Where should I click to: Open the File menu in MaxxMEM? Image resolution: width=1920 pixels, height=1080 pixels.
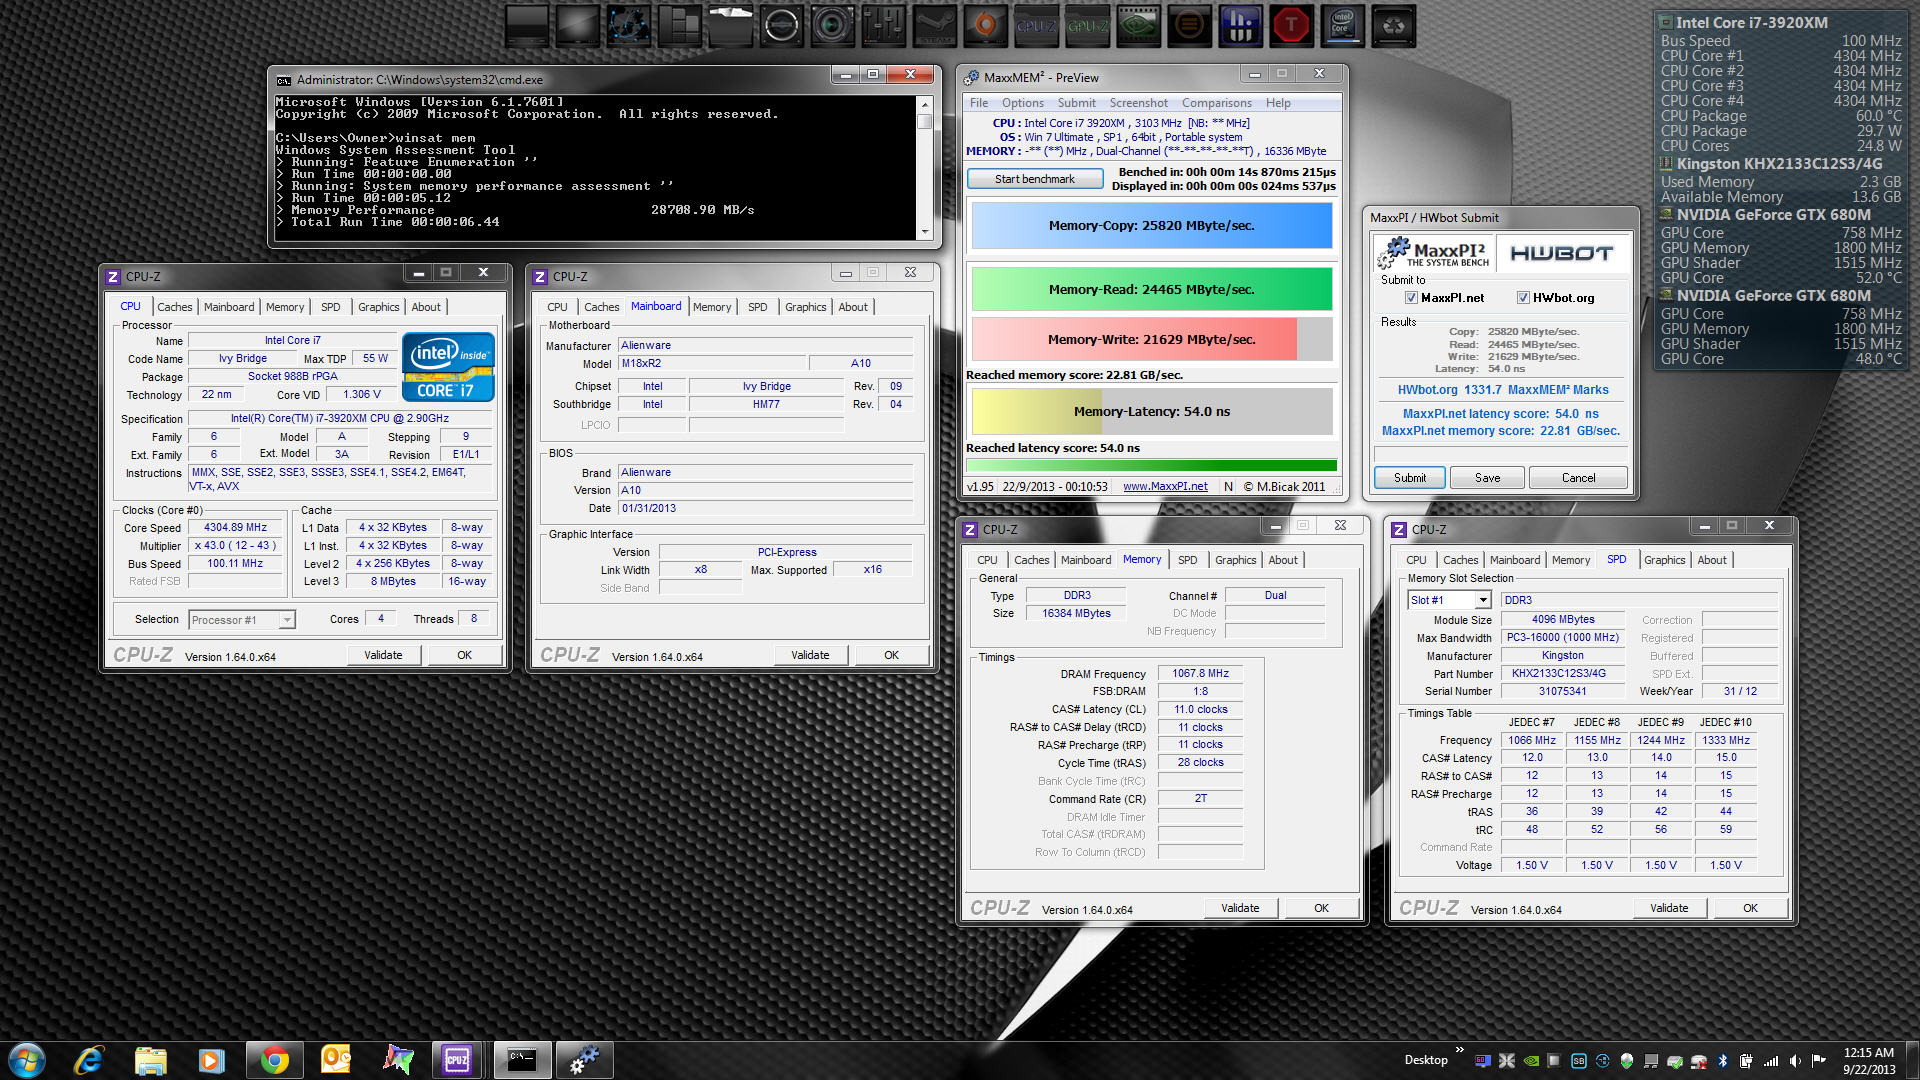tap(979, 103)
